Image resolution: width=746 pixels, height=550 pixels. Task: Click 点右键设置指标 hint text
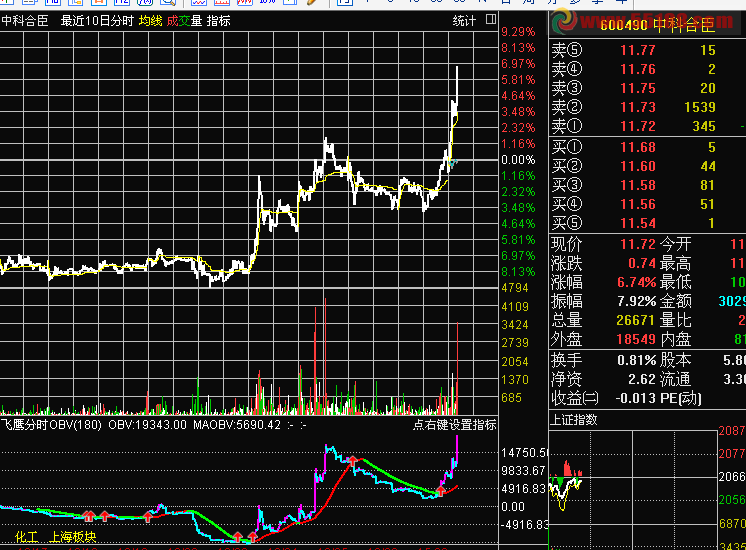tap(454, 424)
